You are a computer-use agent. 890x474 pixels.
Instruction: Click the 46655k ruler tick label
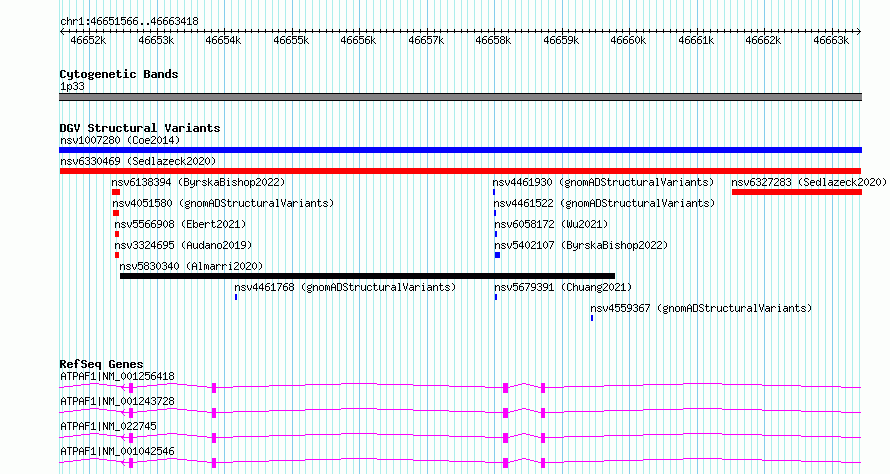(x=291, y=41)
